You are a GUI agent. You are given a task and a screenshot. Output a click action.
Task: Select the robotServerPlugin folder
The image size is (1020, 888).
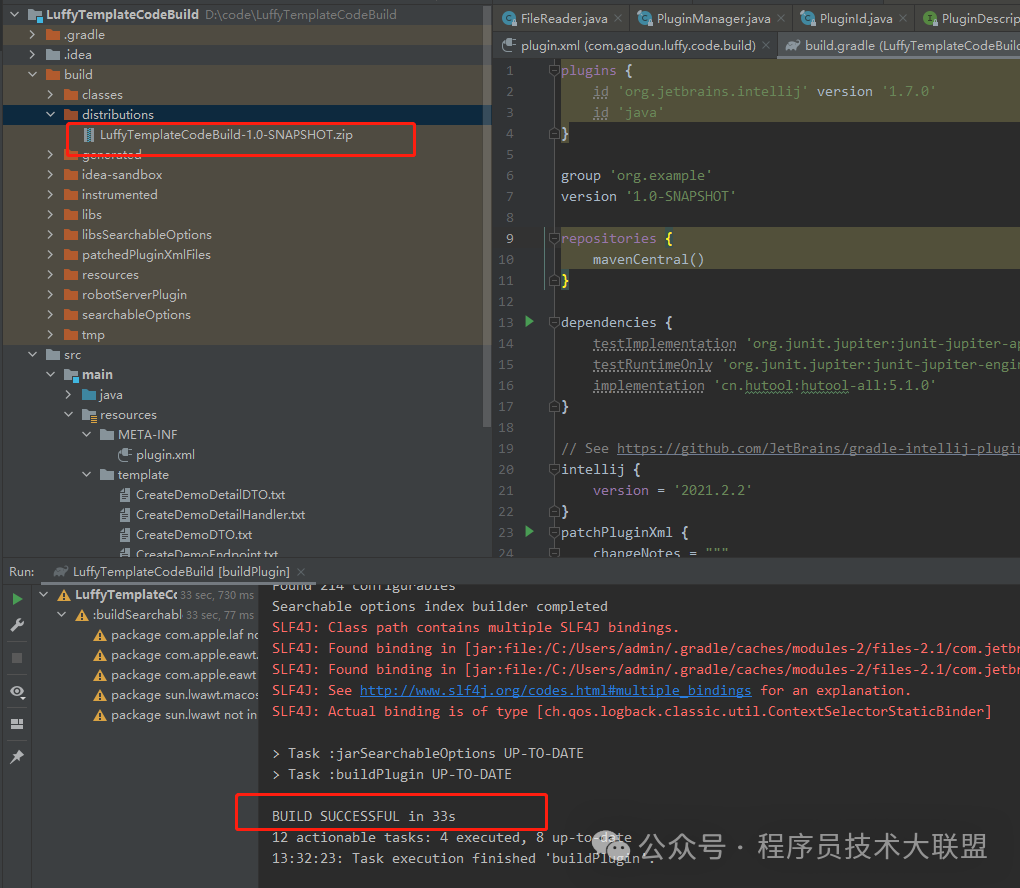pyautogui.click(x=134, y=295)
